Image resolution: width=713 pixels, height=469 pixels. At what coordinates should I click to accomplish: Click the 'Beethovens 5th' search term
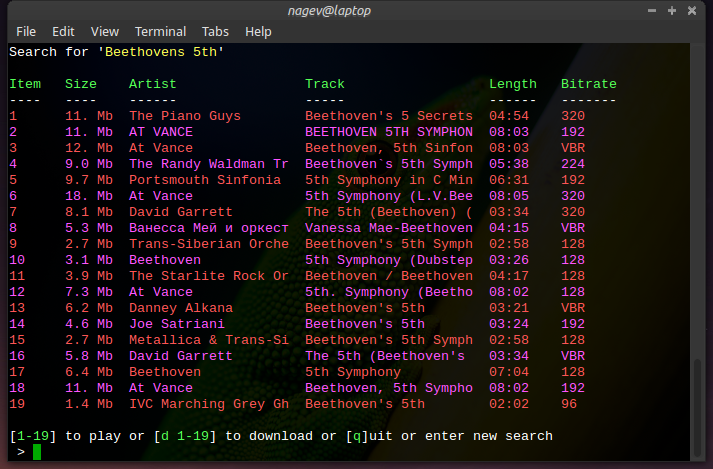tap(161, 52)
